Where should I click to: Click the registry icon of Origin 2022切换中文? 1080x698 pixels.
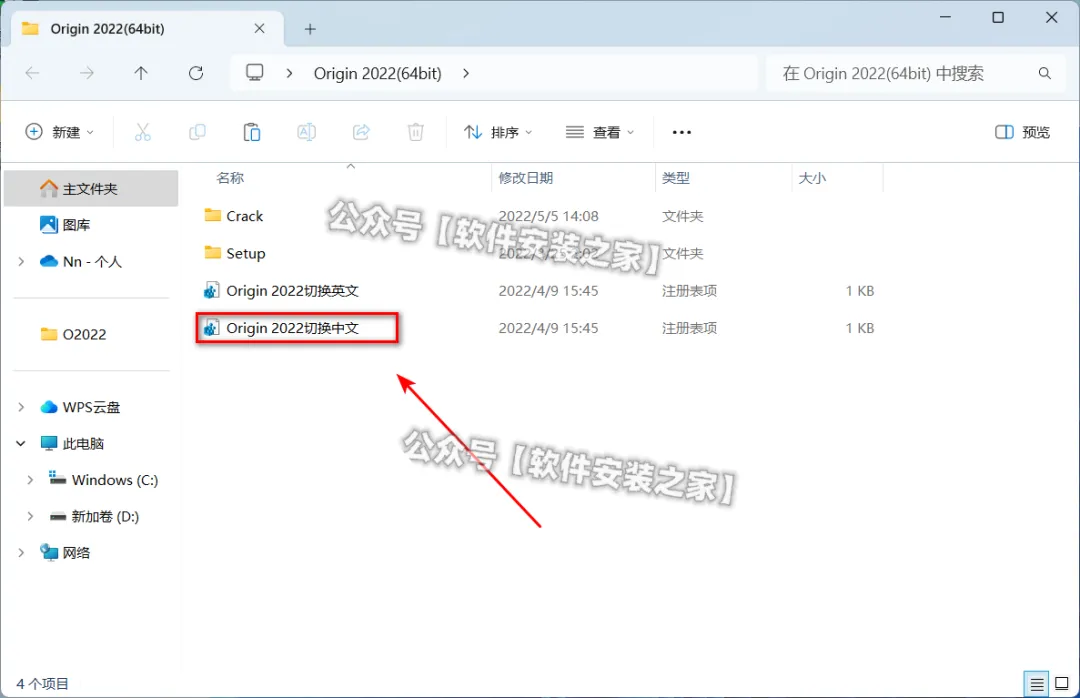pos(211,328)
